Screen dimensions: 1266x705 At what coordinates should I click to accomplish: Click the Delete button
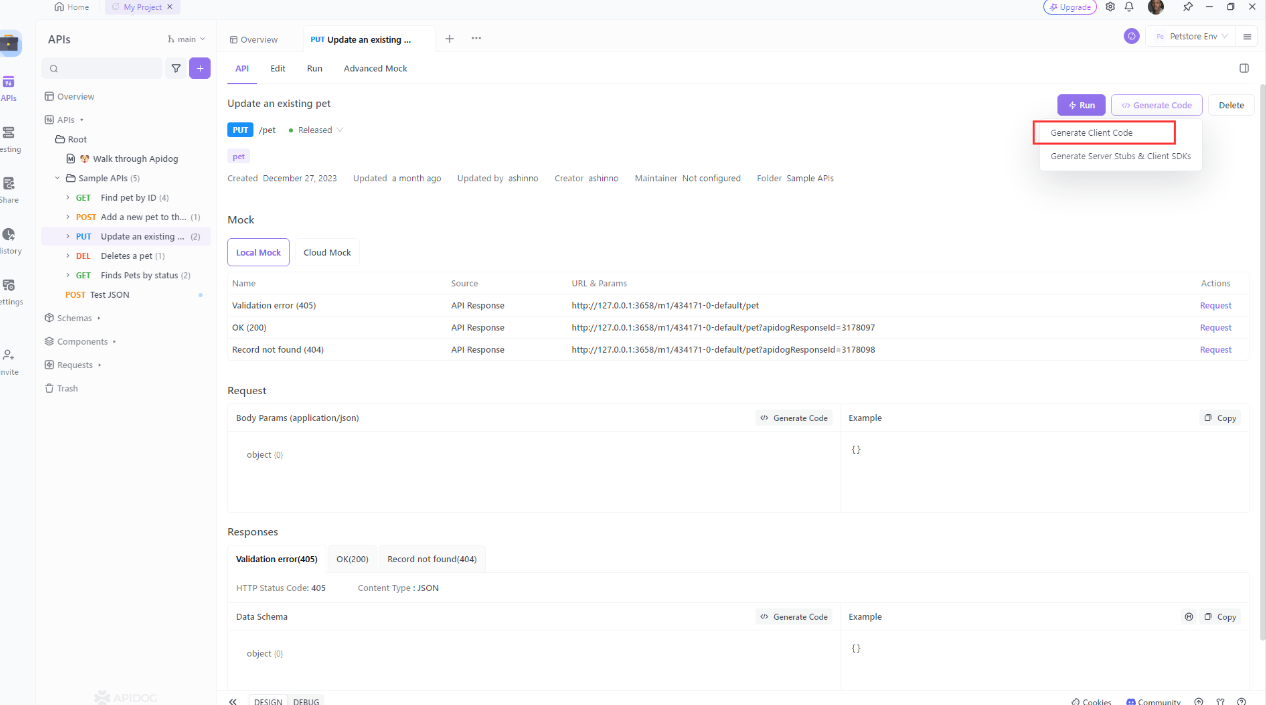[x=1231, y=105]
